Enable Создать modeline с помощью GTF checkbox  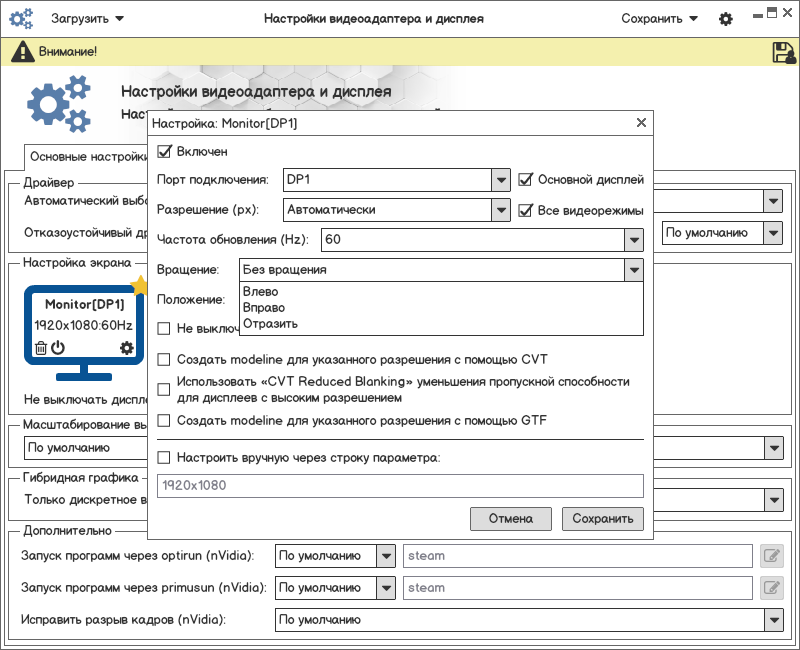click(x=166, y=421)
